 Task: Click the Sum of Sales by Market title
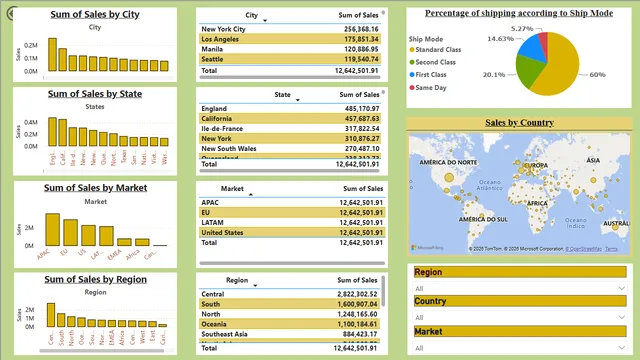96,188
